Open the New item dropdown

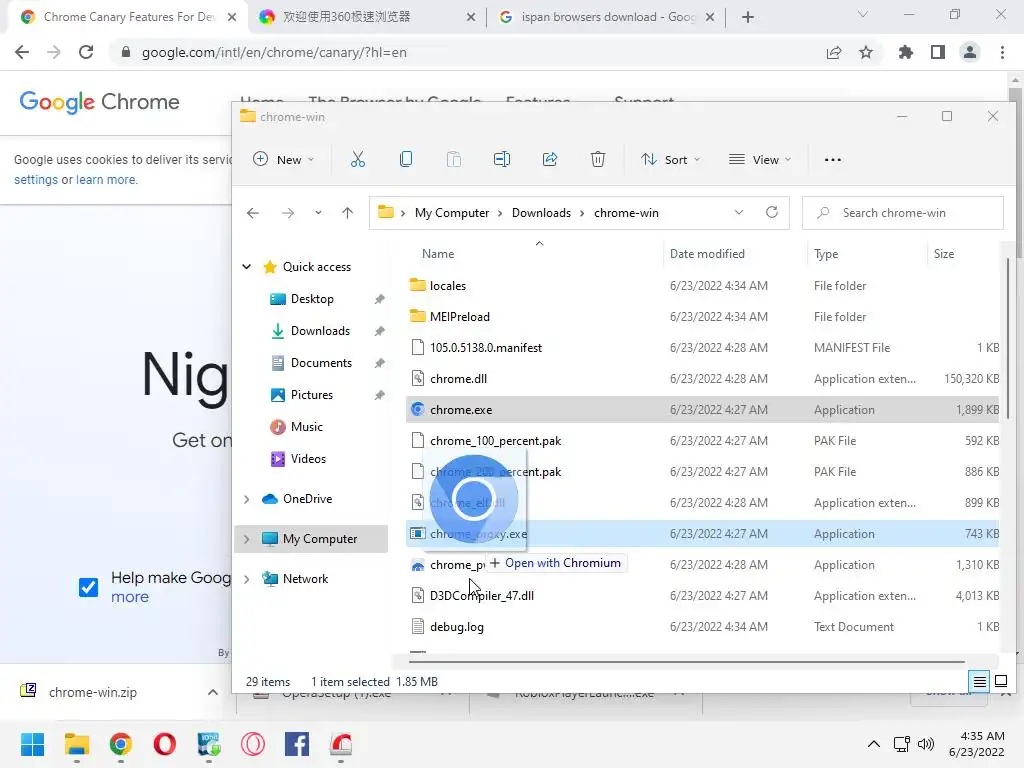[x=284, y=159]
